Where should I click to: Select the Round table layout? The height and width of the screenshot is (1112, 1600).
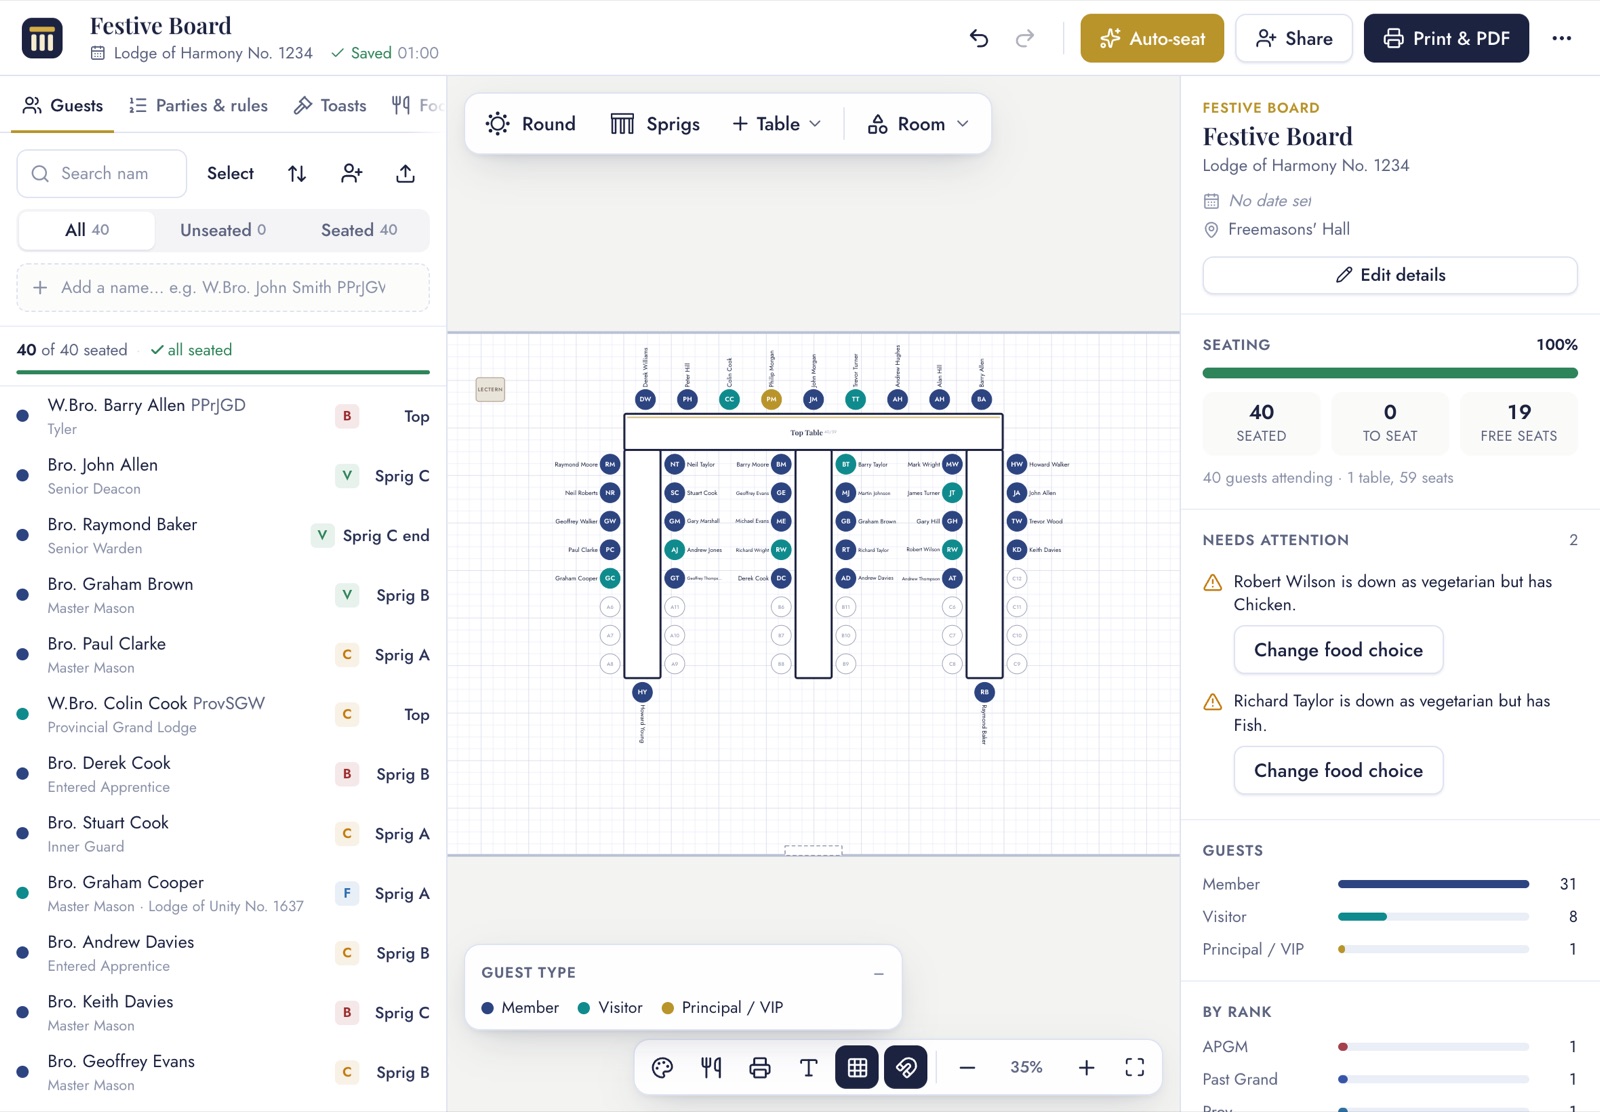(530, 124)
